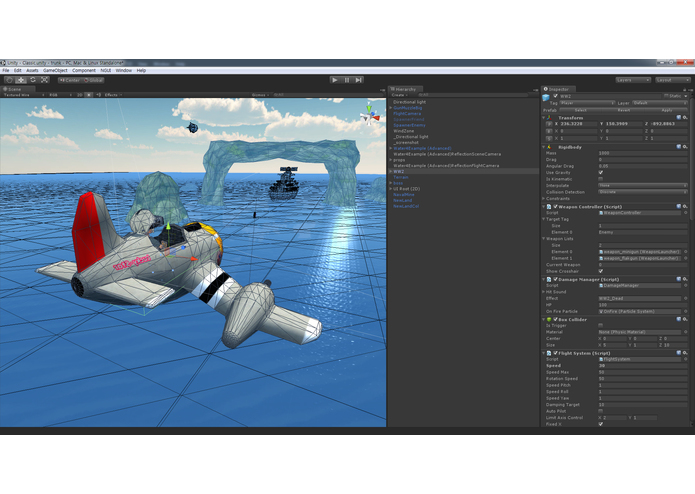695x494 pixels.
Task: Expand the boss object in Hierarchy
Action: tap(390, 183)
